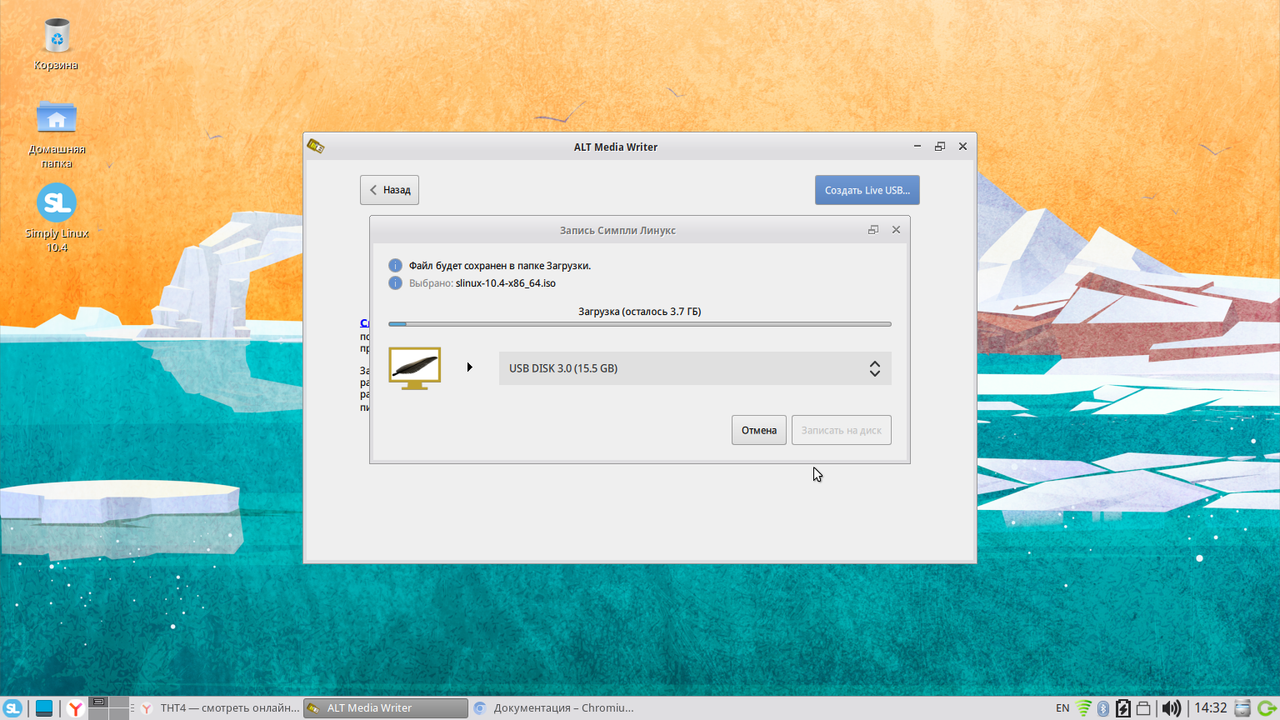
Task: Click info icon beside Выбрано line
Action: pyautogui.click(x=396, y=283)
